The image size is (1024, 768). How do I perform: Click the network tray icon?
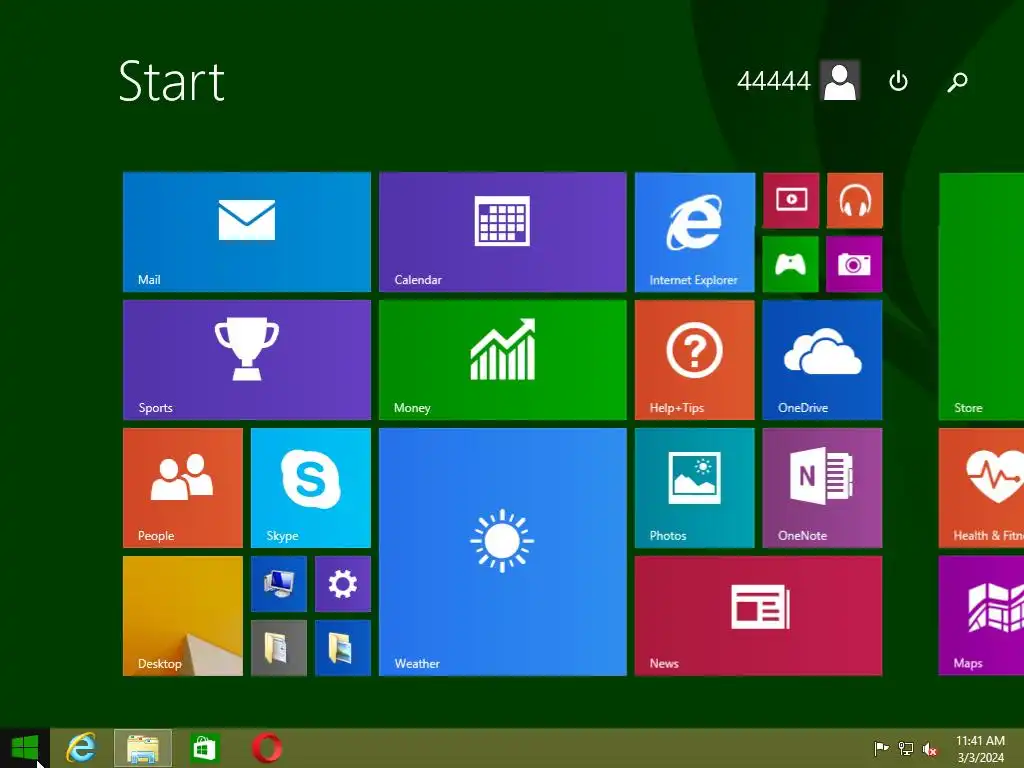[x=906, y=748]
